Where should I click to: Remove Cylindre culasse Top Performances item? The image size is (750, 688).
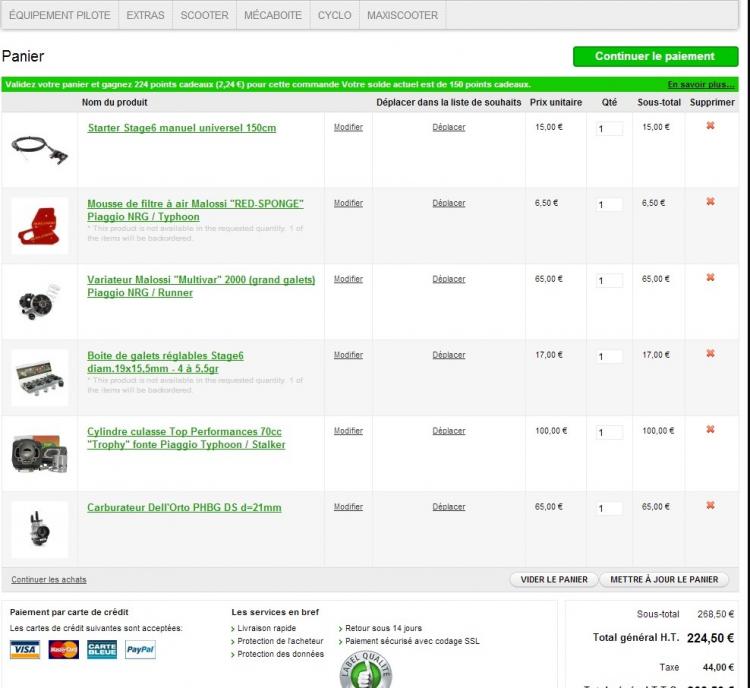tap(710, 429)
